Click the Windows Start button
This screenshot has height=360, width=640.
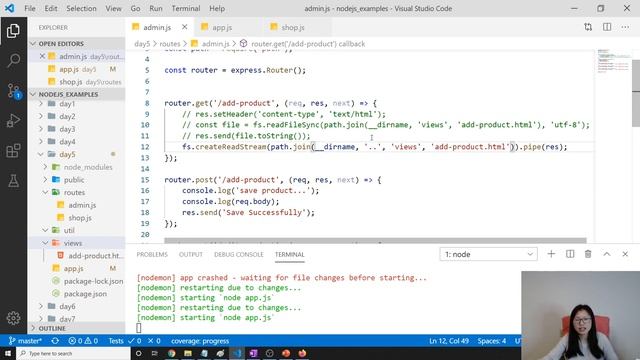(x=8, y=353)
